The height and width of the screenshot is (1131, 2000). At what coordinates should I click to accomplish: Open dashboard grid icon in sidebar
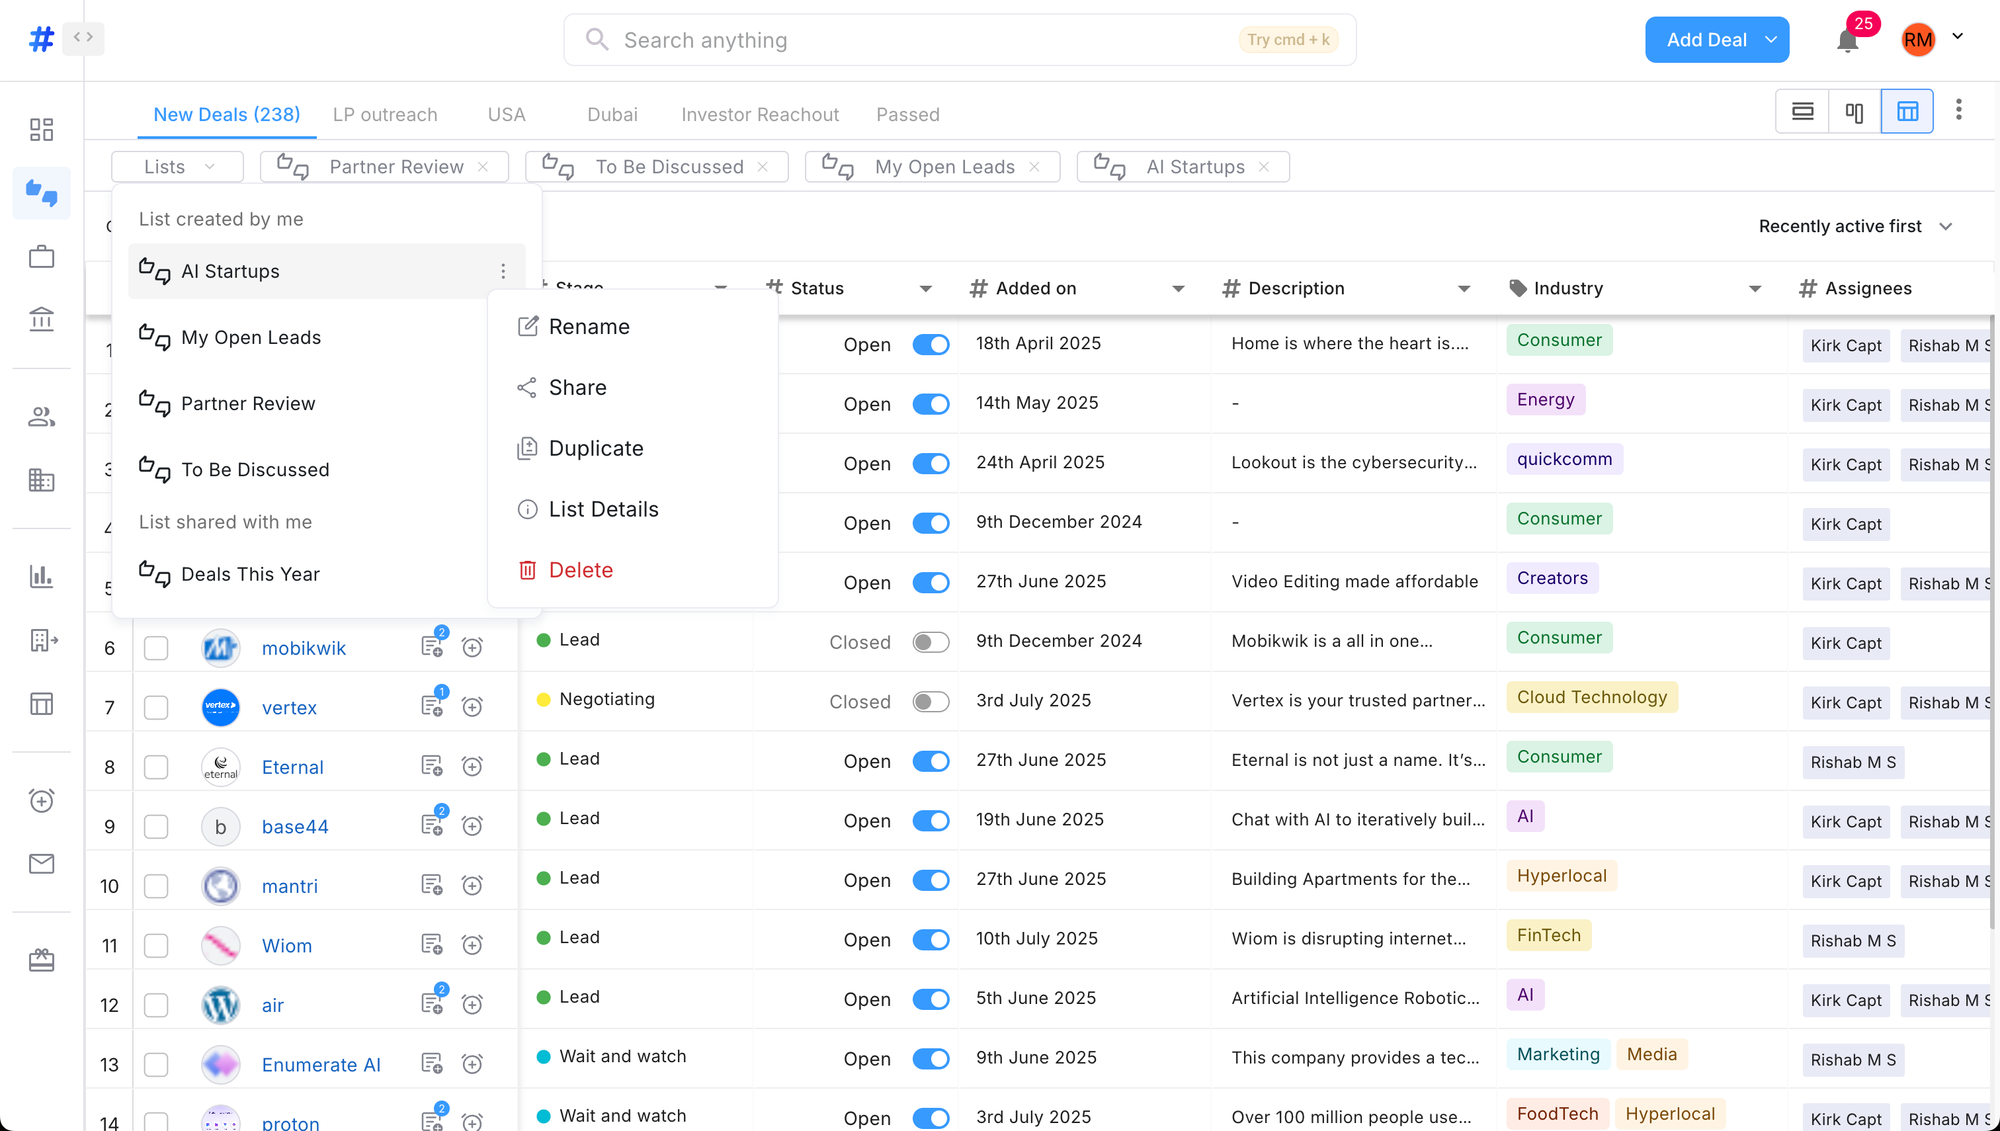coord(41,130)
